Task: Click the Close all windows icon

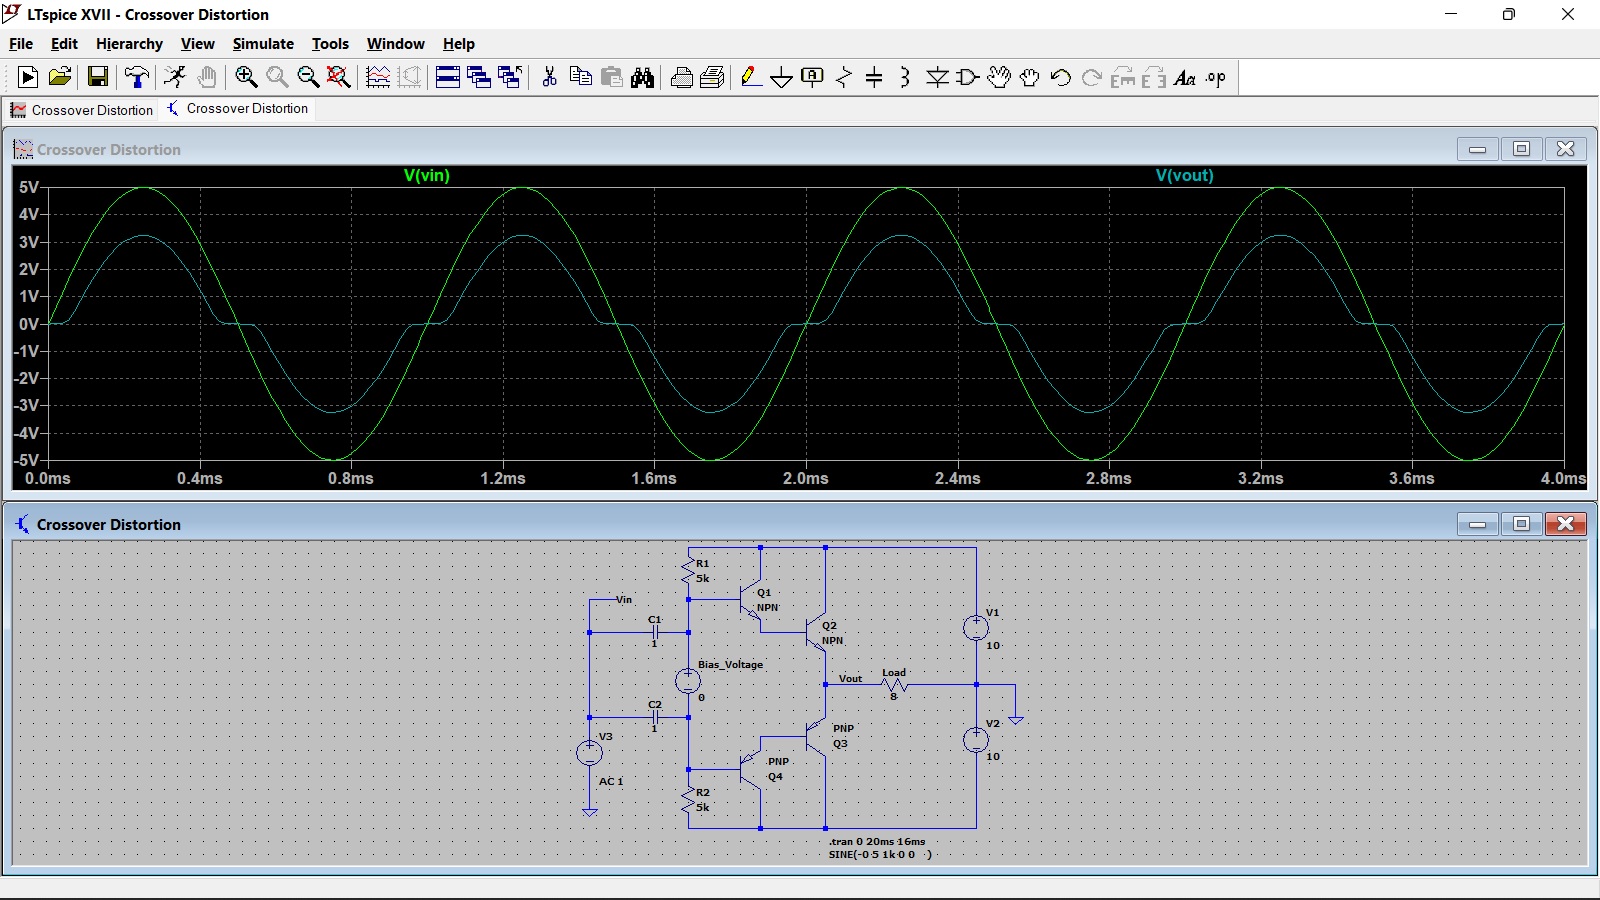Action: [x=510, y=77]
